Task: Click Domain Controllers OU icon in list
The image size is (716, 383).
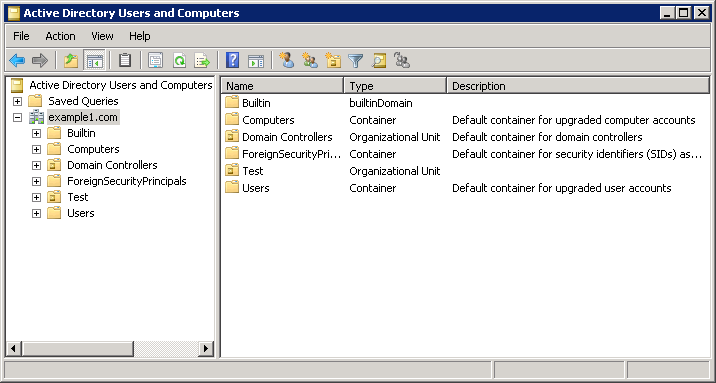Action: (232, 136)
